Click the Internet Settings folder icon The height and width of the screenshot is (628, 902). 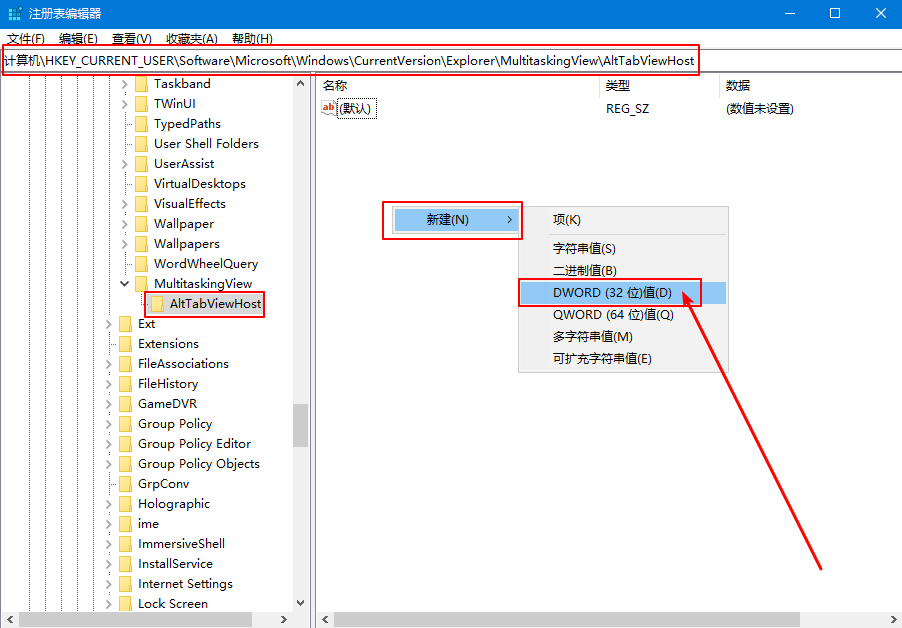tap(125, 584)
